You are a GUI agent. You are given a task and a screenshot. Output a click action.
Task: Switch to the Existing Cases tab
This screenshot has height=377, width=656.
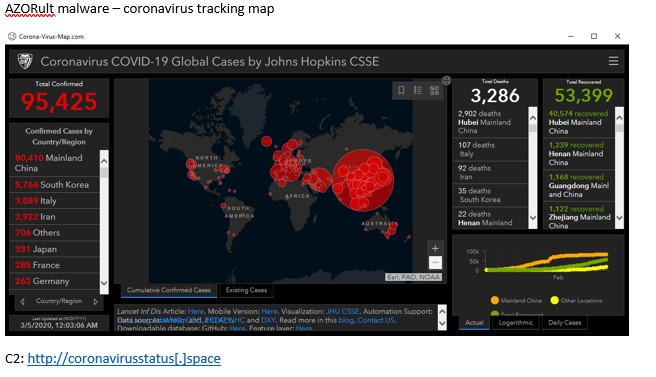[246, 290]
